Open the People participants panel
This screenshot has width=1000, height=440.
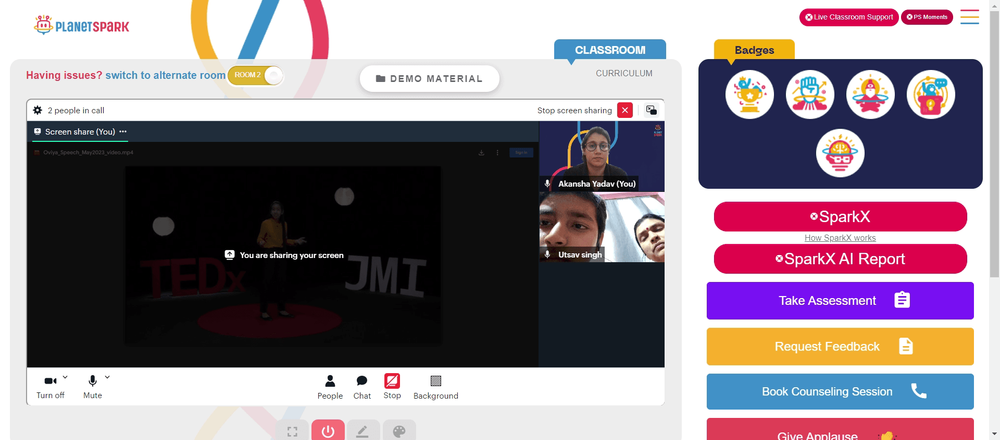pos(330,387)
